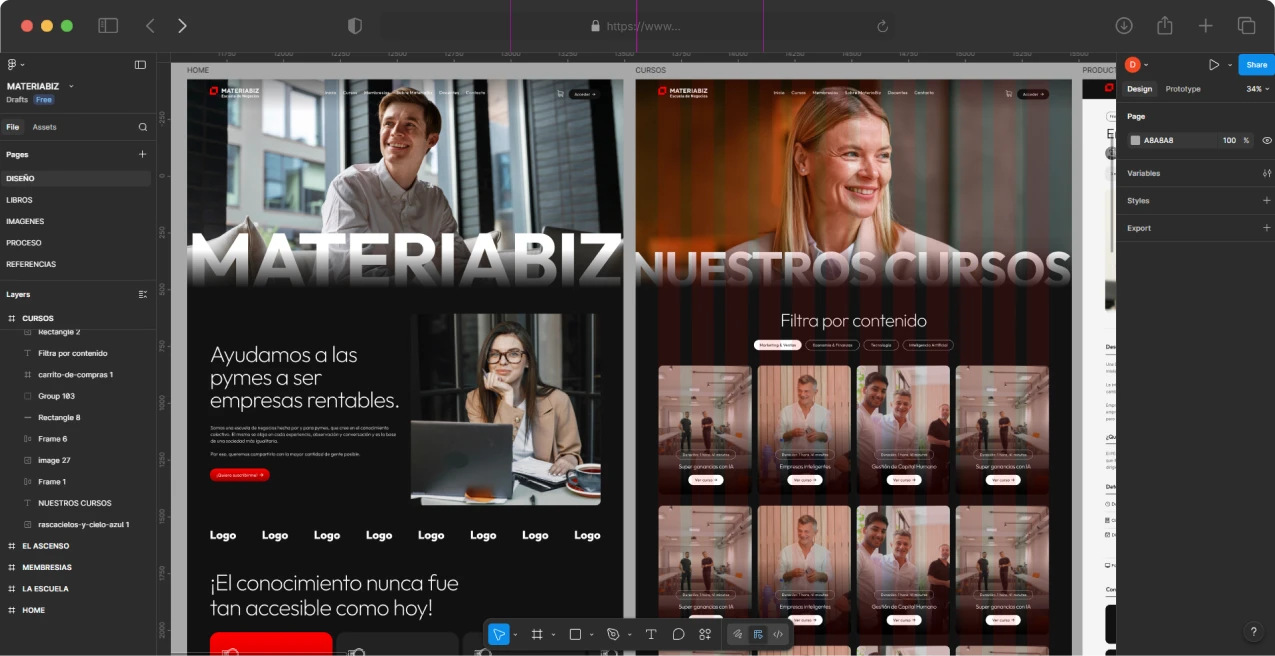Switch to the Assets tab

click(44, 127)
